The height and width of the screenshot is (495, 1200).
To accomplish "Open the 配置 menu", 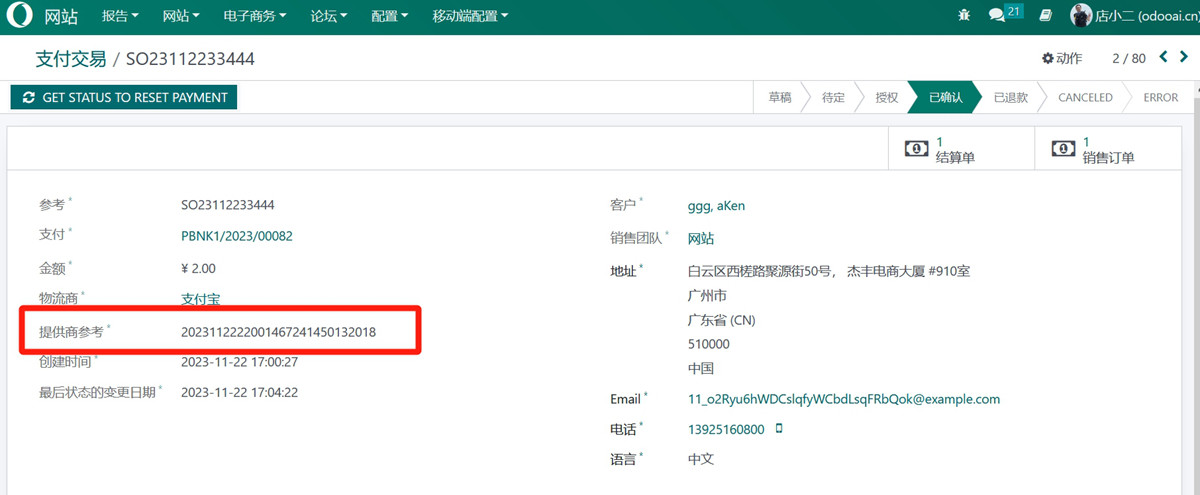I will click(389, 17).
